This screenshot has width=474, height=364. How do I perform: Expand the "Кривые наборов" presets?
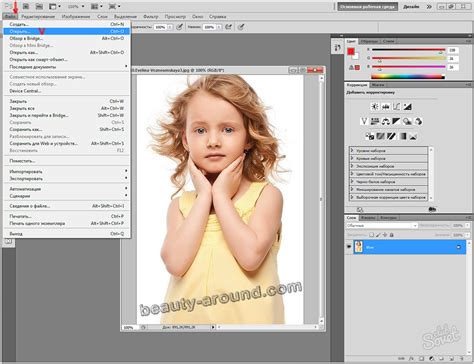352,158
